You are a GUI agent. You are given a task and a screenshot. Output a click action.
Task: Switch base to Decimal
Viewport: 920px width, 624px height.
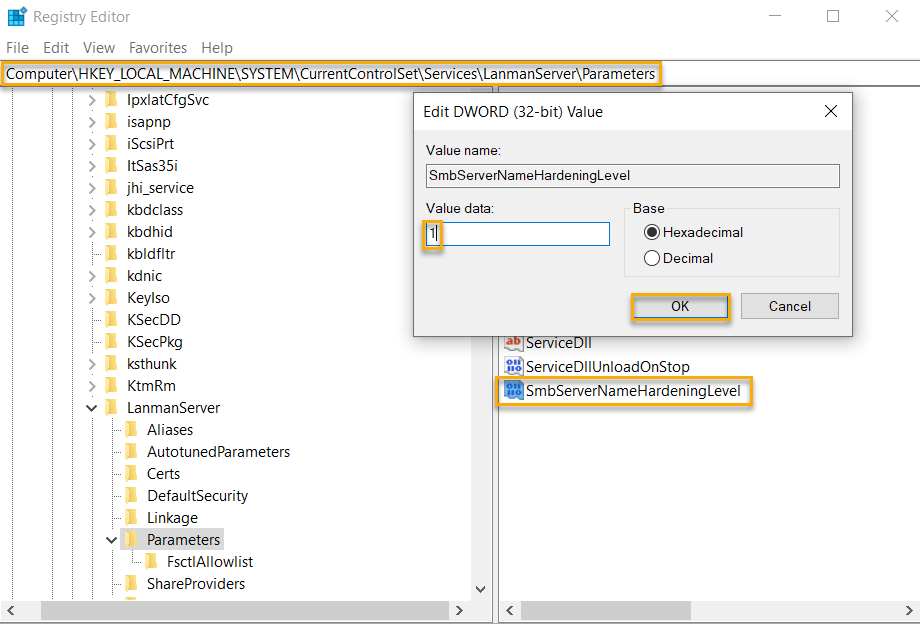(x=655, y=256)
